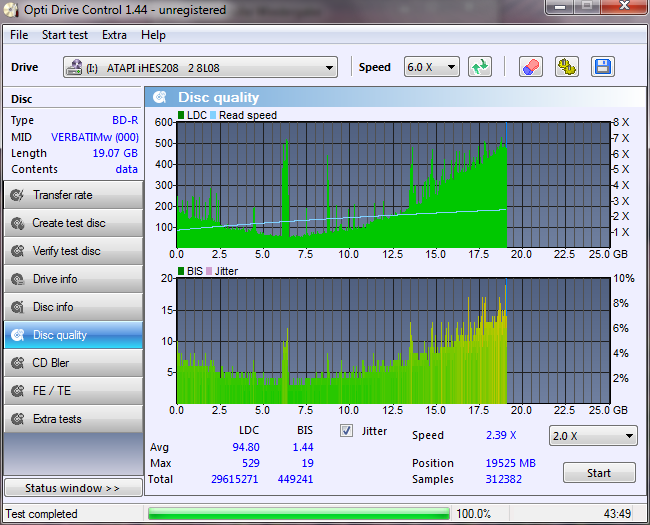Click the BIS / Jitter graph

(394, 341)
